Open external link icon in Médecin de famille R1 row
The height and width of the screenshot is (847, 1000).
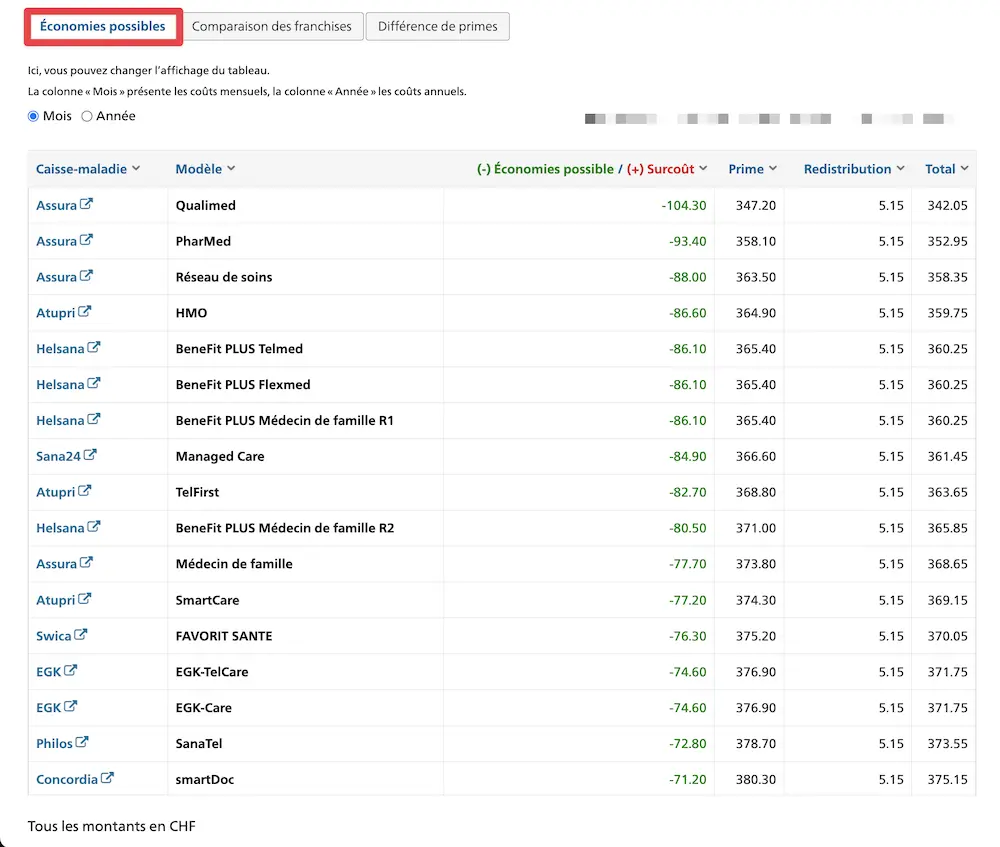point(94,419)
